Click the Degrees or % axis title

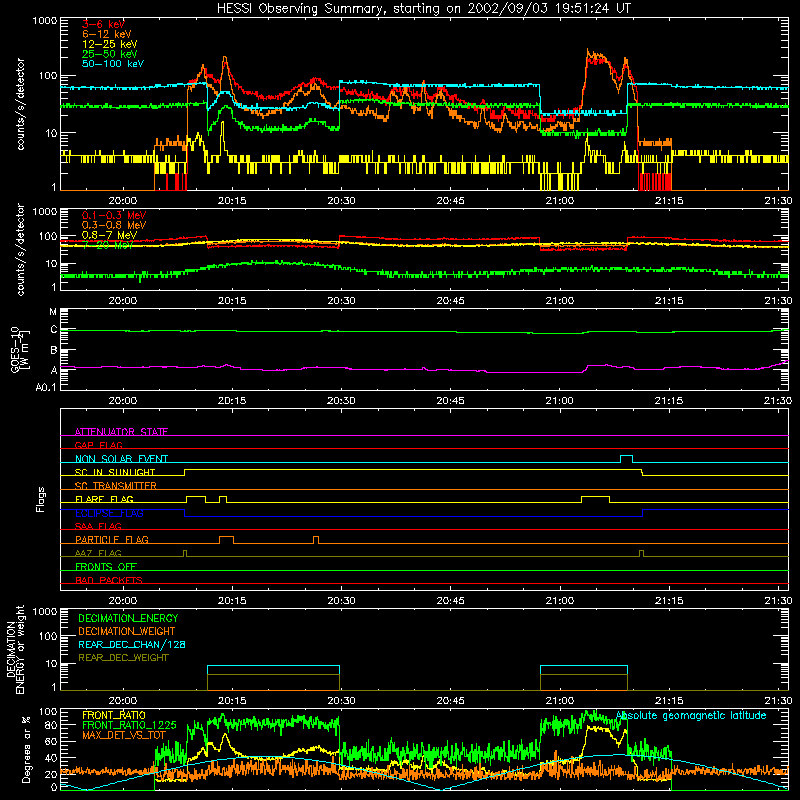(x=26, y=749)
